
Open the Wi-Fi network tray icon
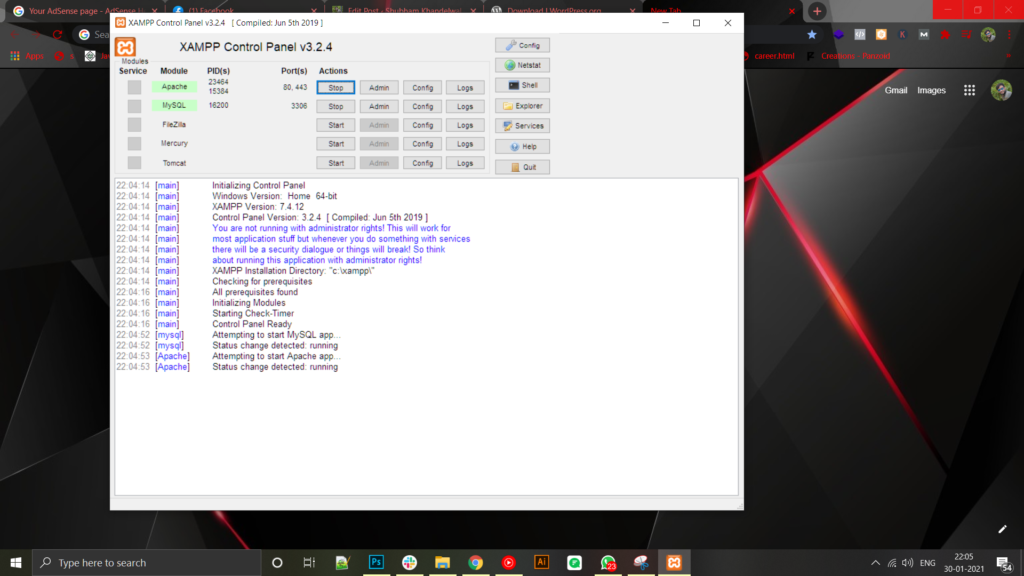coord(891,562)
